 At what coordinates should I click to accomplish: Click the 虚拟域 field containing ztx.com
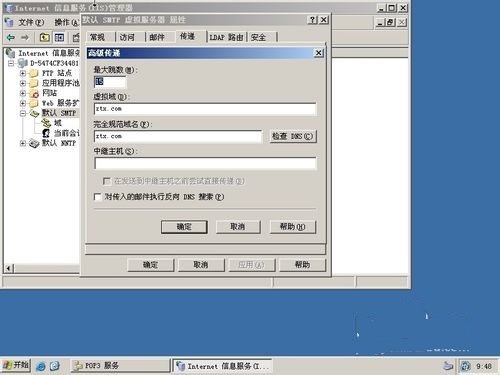click(x=205, y=109)
